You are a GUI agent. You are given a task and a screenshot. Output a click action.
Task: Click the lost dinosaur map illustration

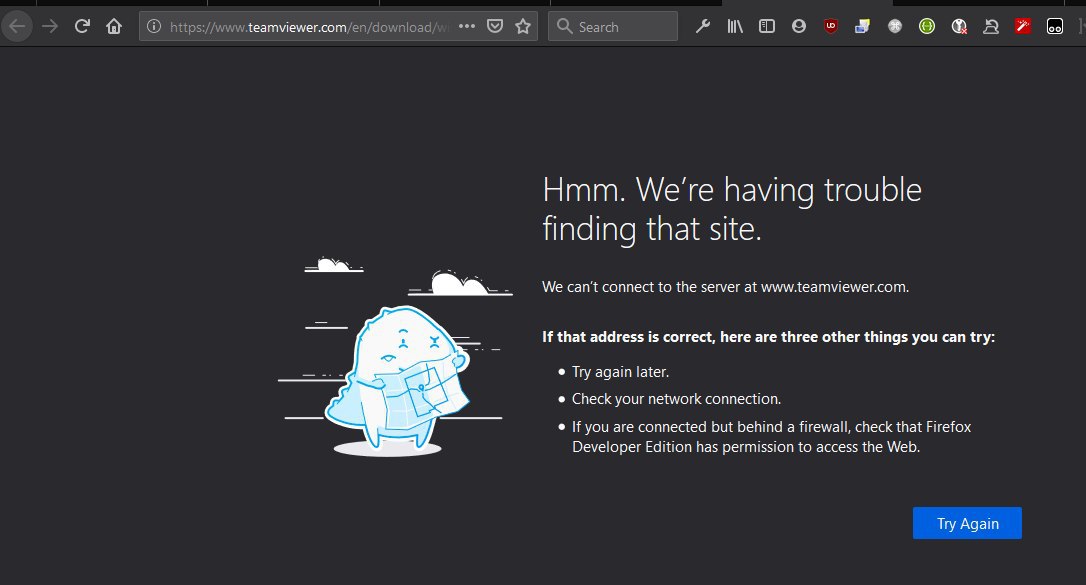click(x=395, y=357)
